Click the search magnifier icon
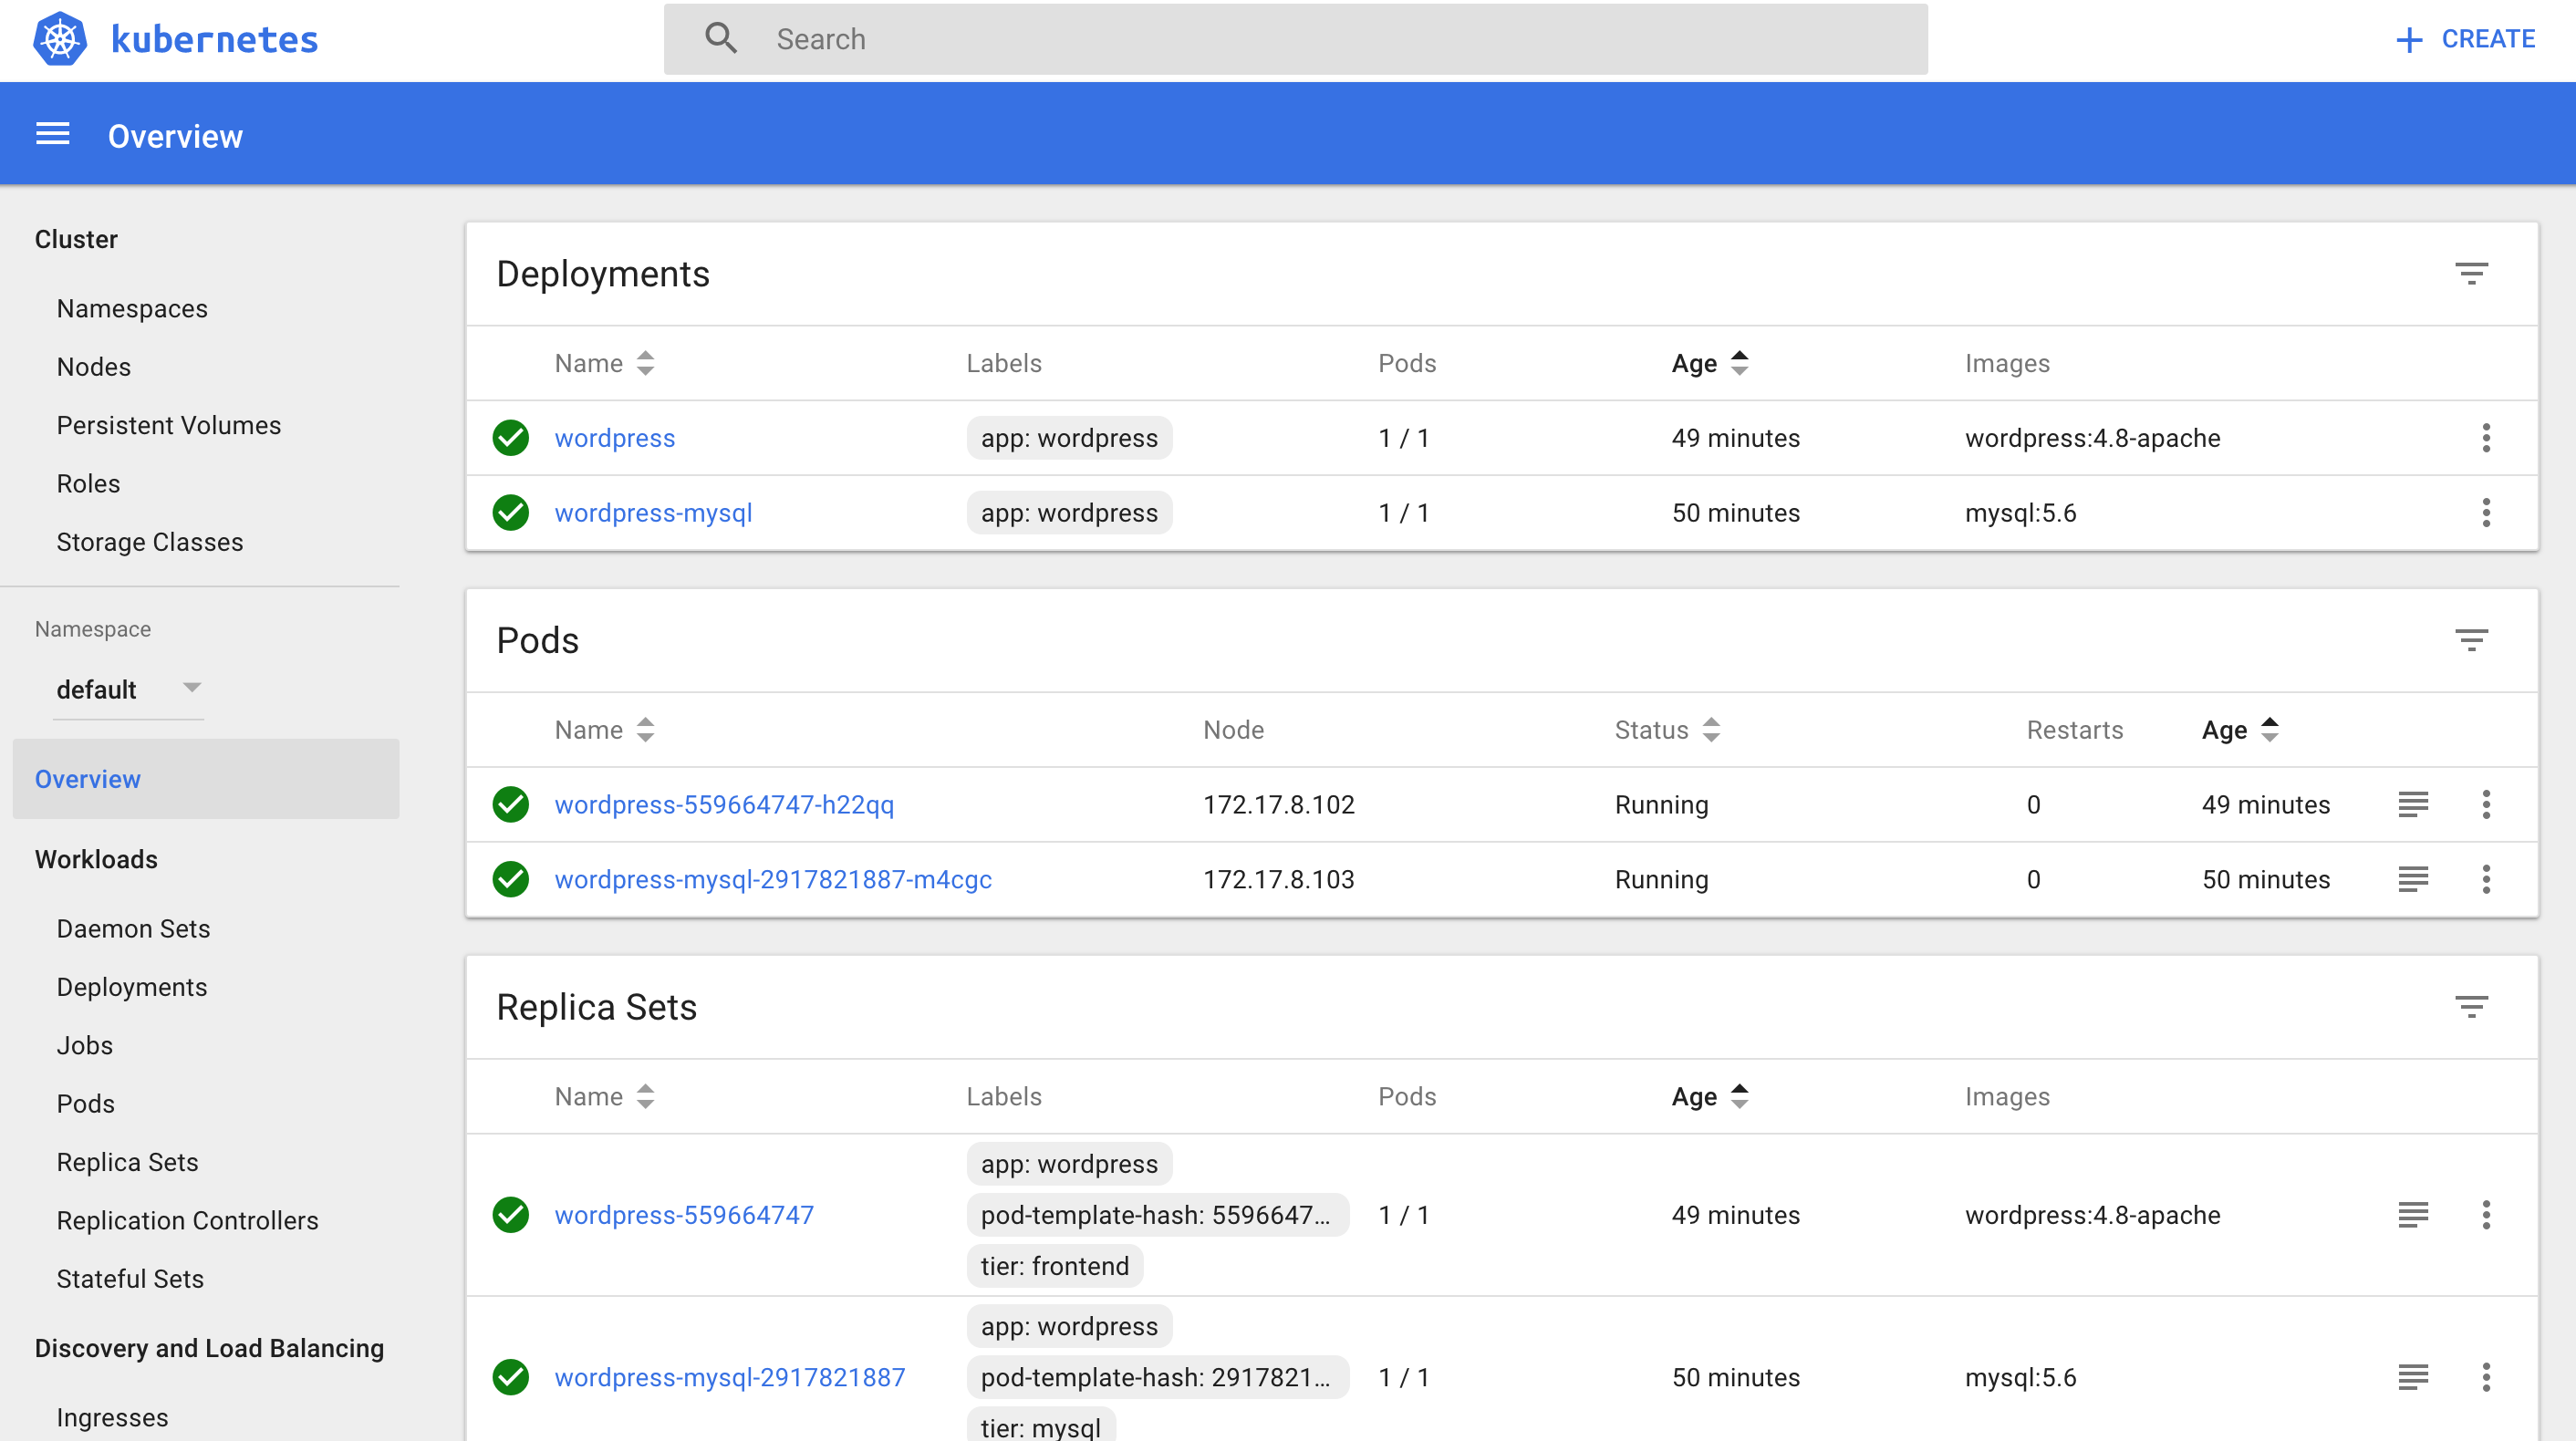The height and width of the screenshot is (1441, 2576). click(x=720, y=39)
